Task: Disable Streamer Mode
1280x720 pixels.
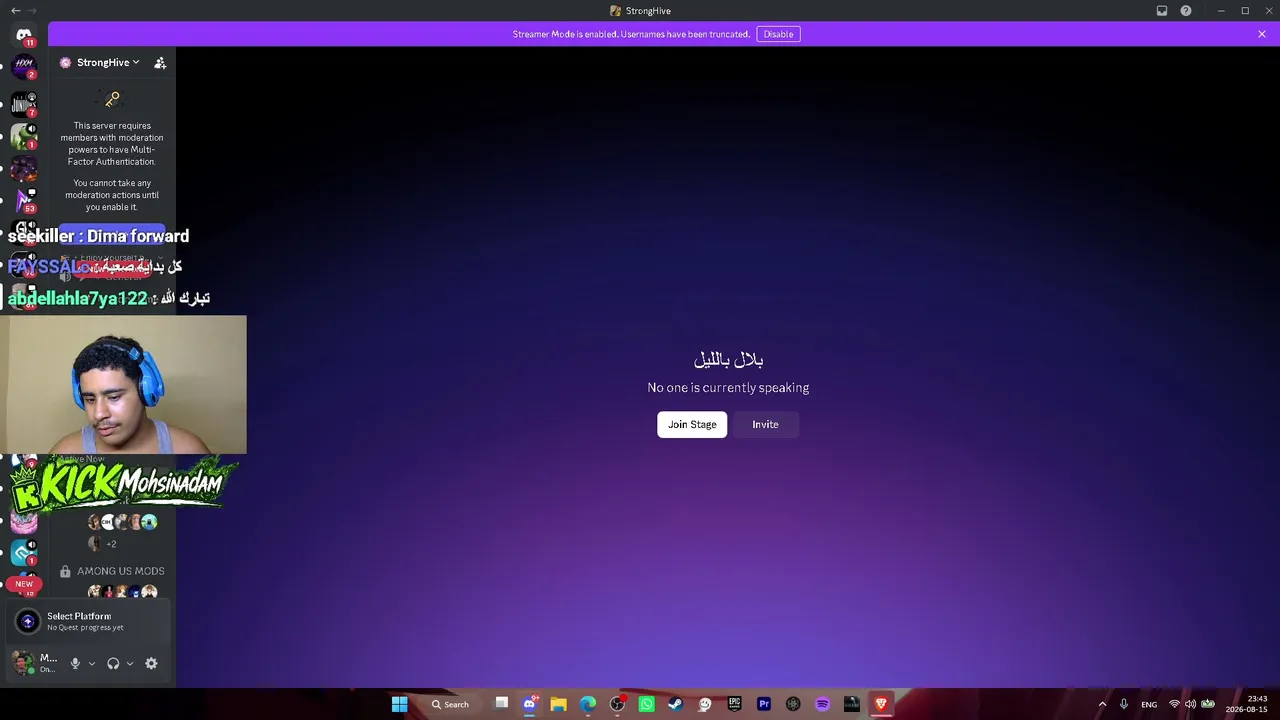Action: pos(778,34)
